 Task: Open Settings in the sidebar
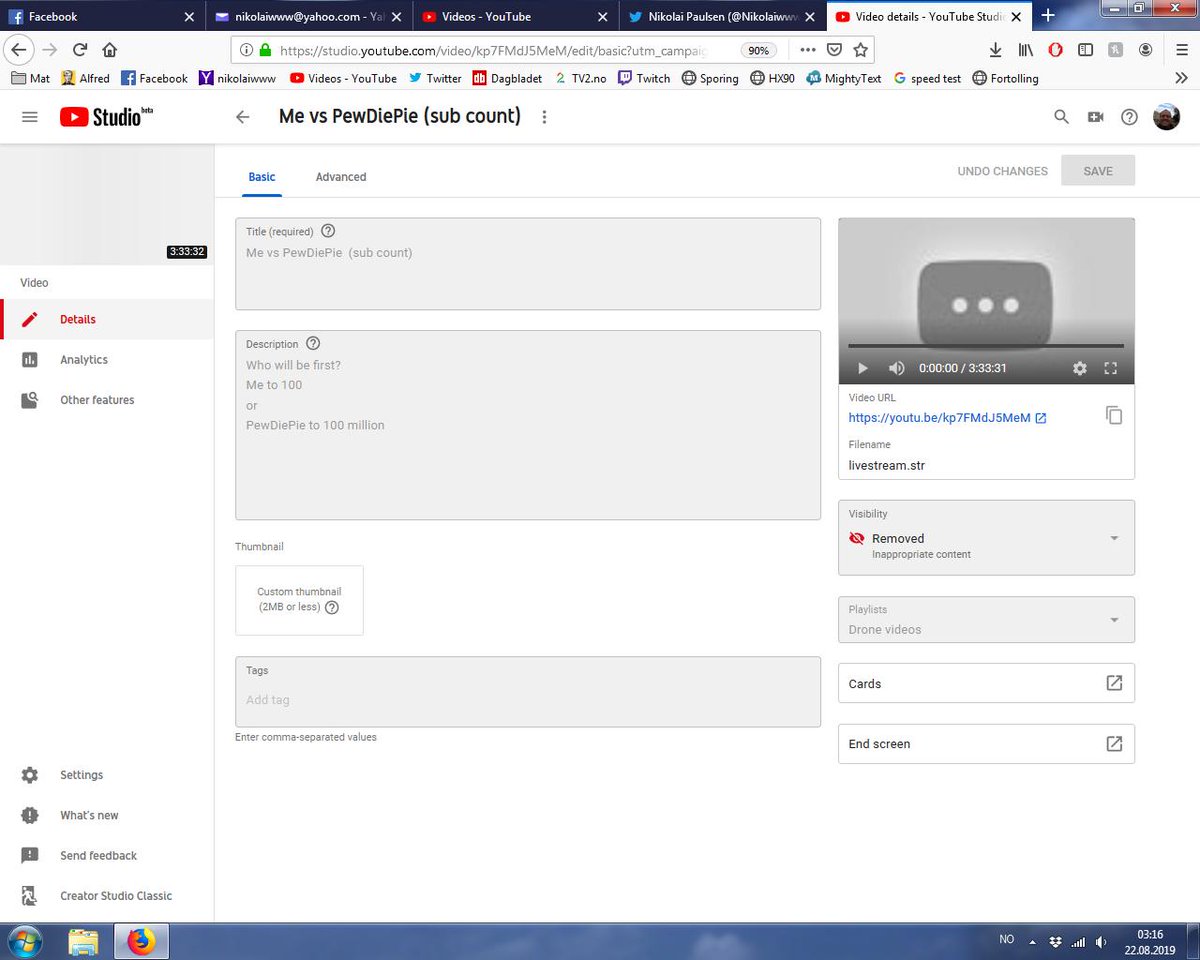pyautogui.click(x=107, y=775)
